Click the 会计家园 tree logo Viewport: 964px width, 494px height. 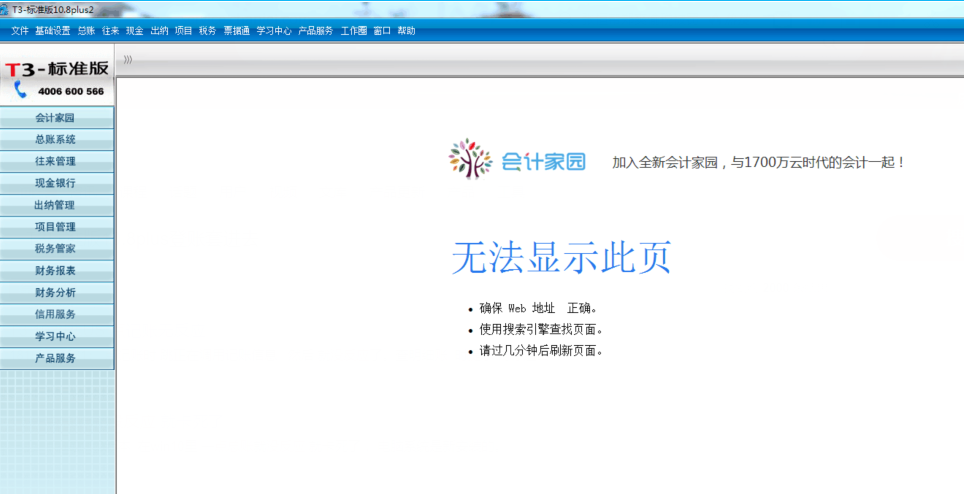click(x=470, y=159)
